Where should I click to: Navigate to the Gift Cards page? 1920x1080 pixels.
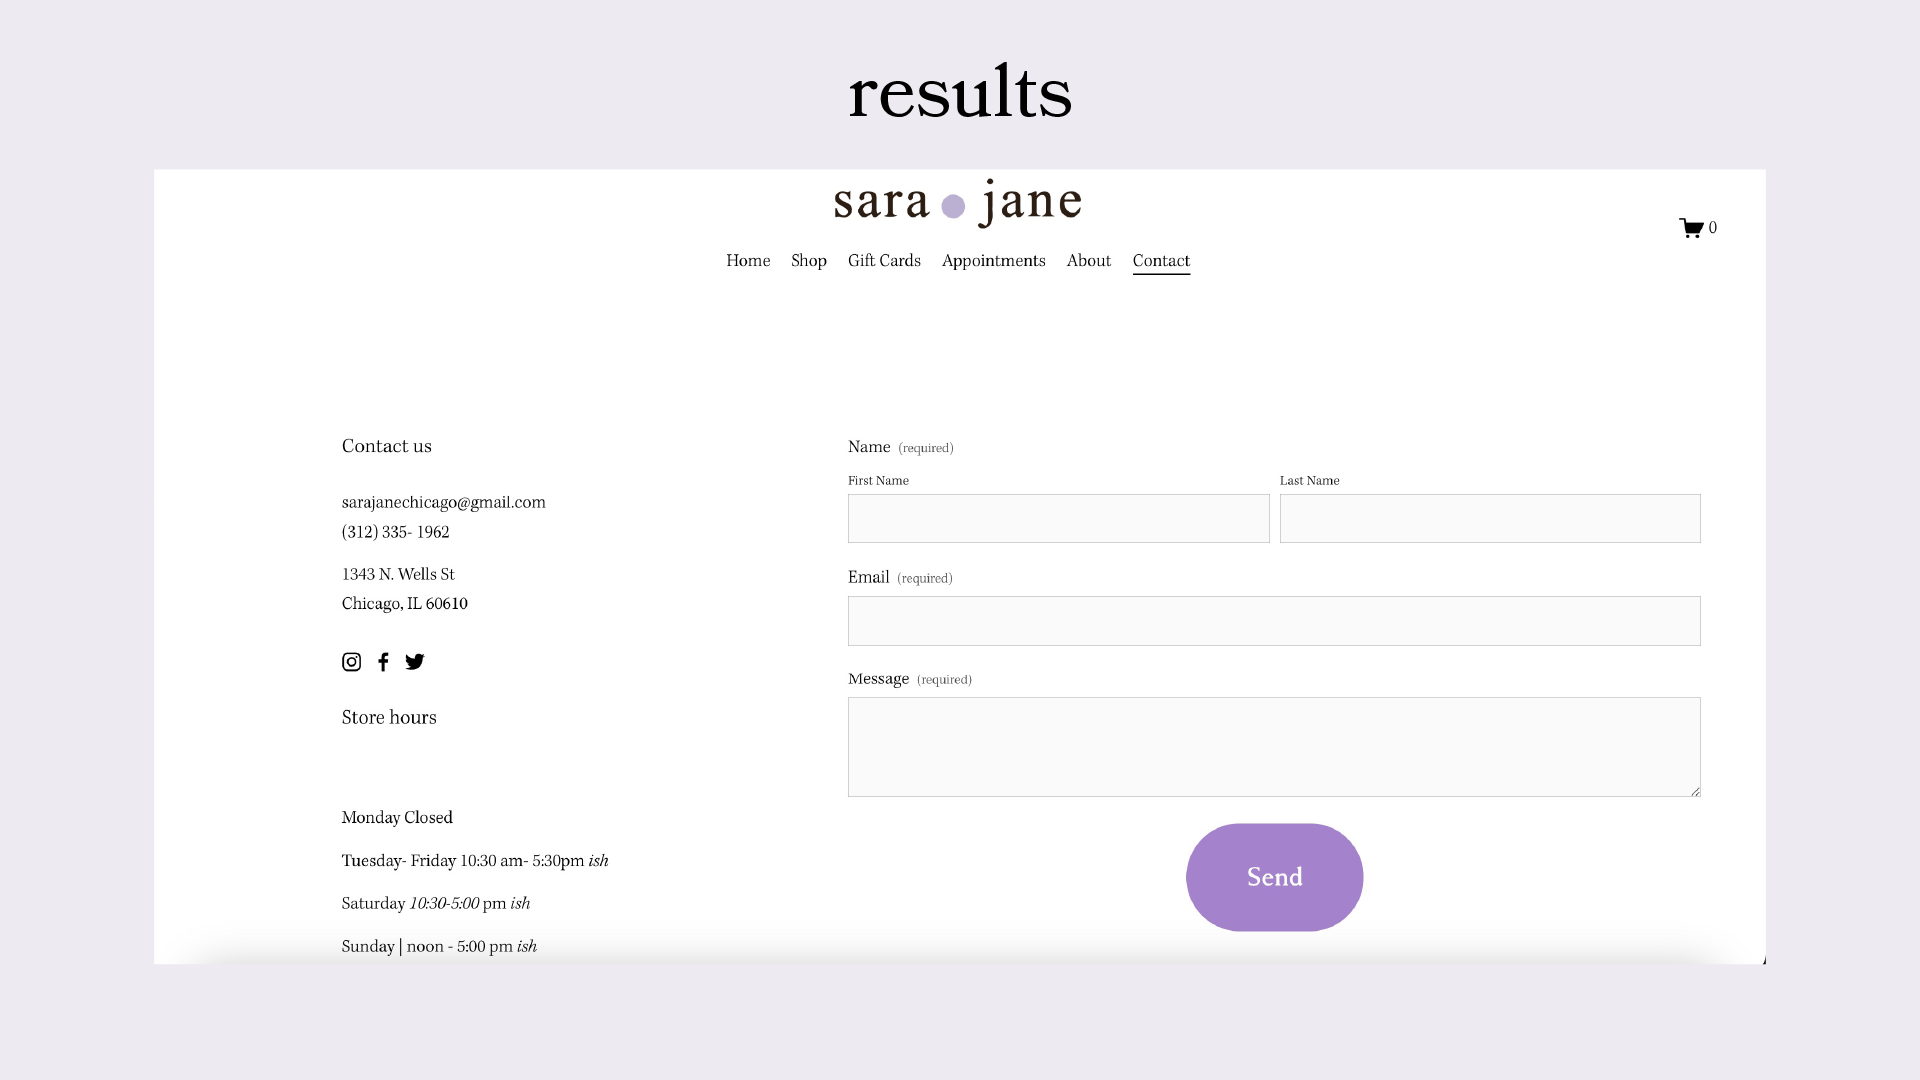[x=884, y=261]
